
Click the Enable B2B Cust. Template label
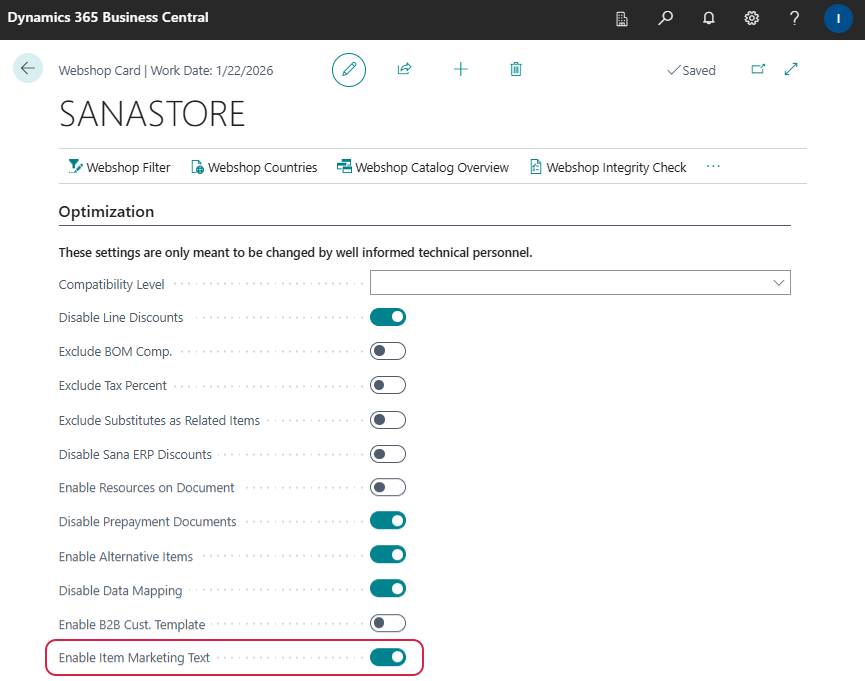(132, 625)
